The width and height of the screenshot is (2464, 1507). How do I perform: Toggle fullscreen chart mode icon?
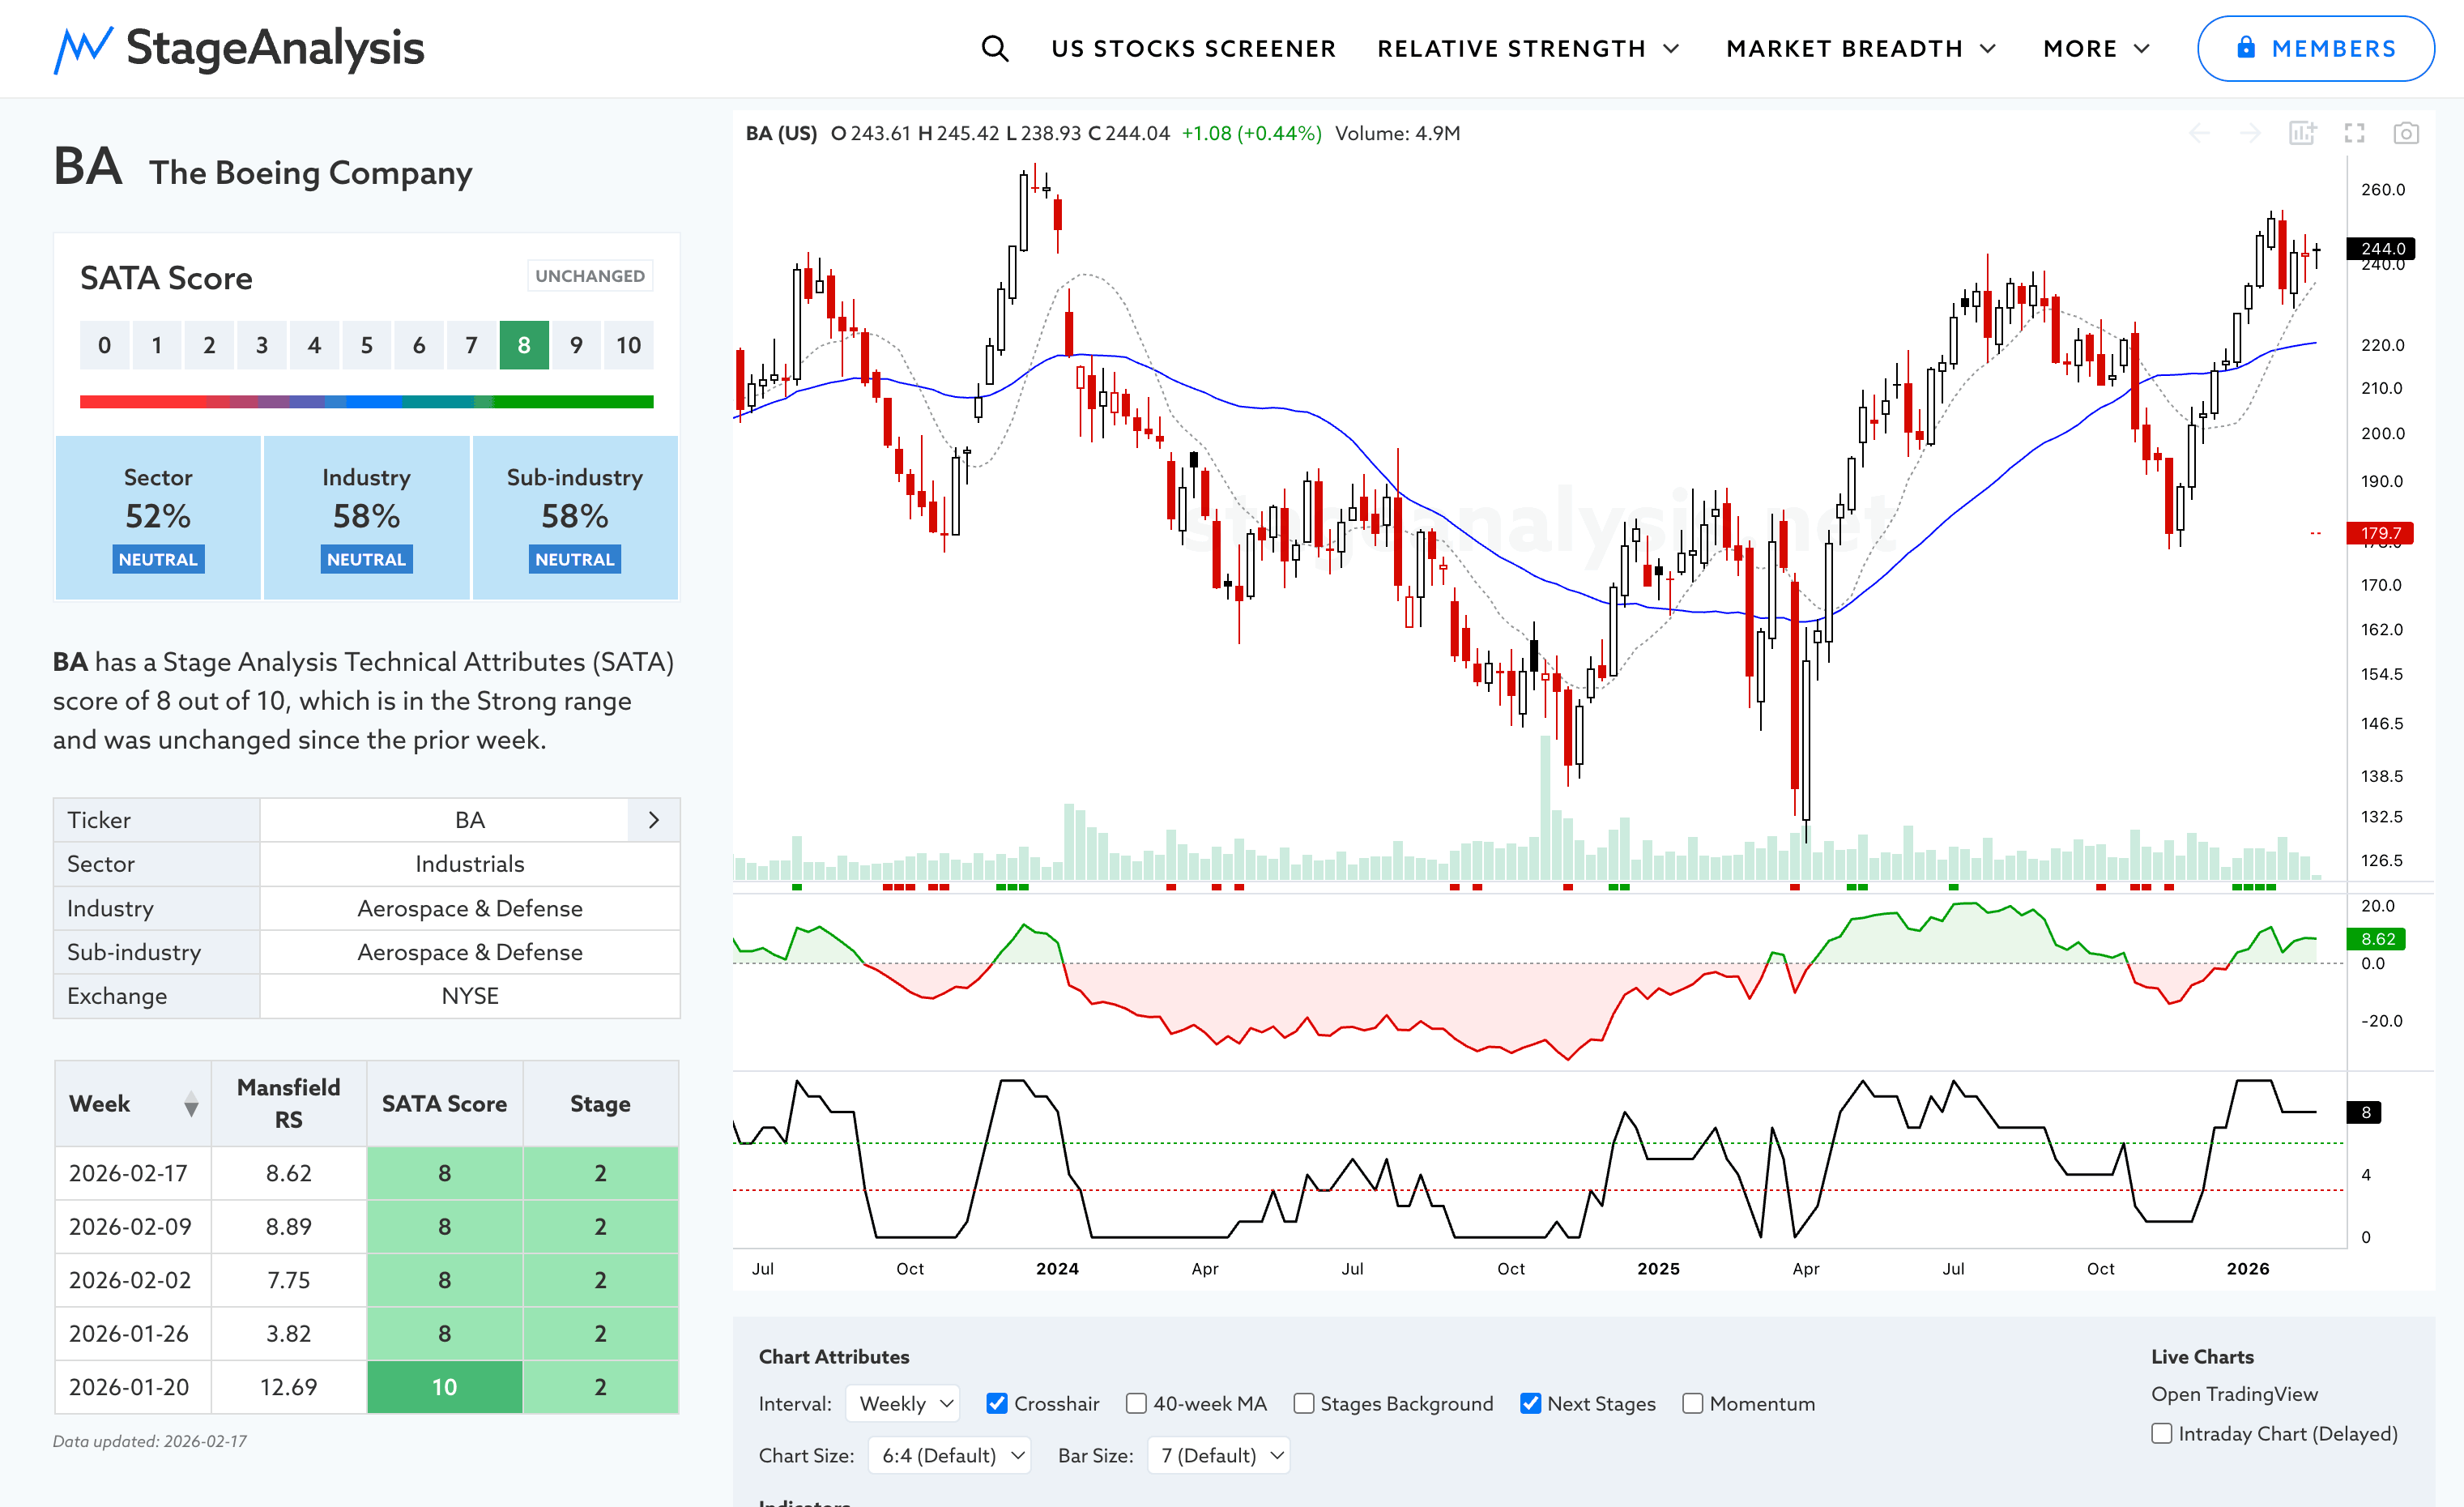[2354, 133]
